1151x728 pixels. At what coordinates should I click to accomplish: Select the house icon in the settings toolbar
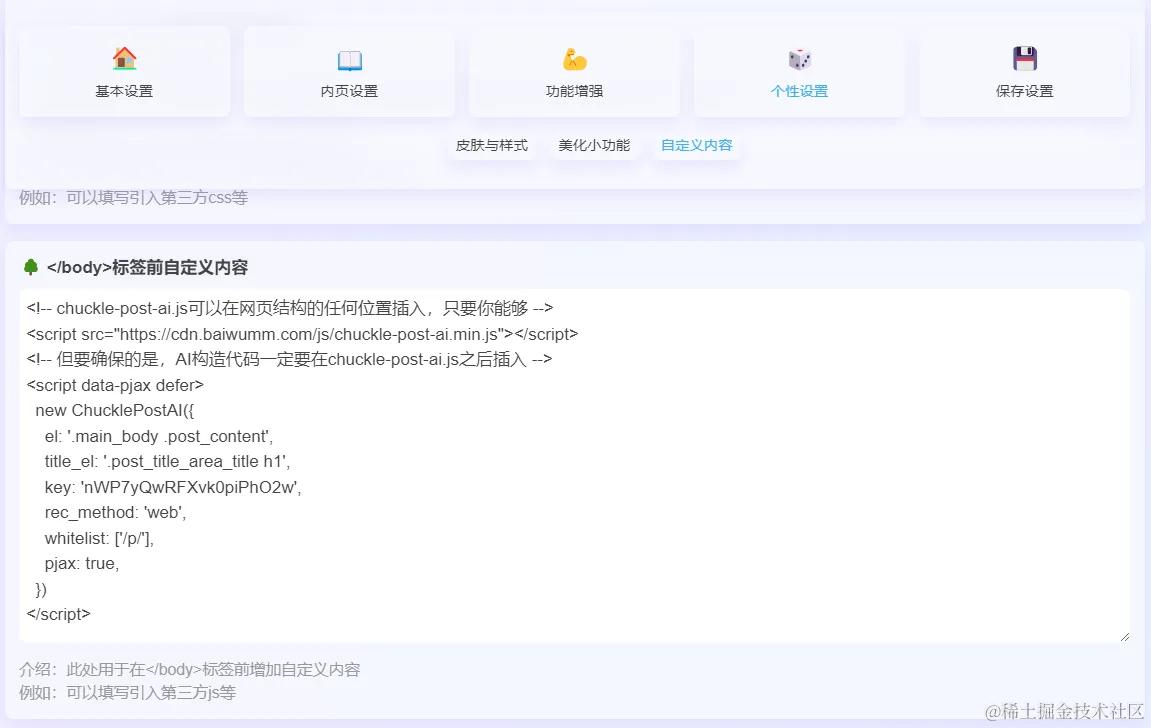click(x=124, y=59)
